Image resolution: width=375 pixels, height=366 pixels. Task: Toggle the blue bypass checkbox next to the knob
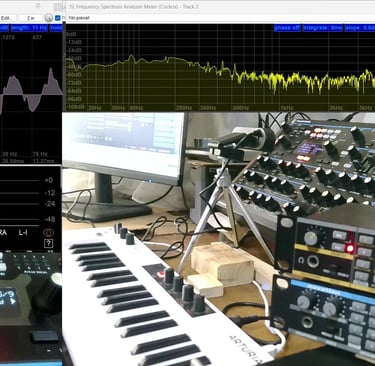click(58, 18)
